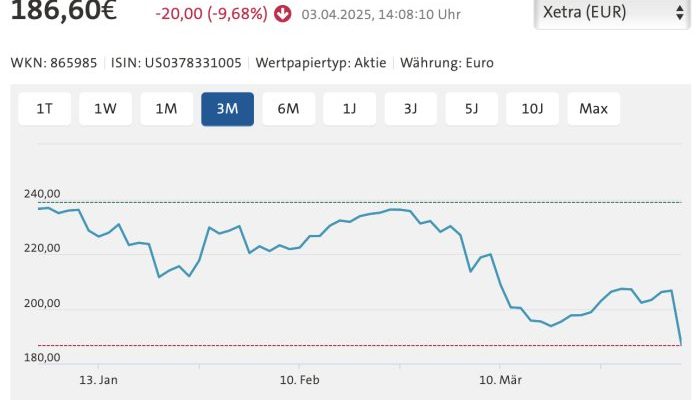The image size is (700, 400).
Task: Select the 1J yearly range
Action: 349,109
